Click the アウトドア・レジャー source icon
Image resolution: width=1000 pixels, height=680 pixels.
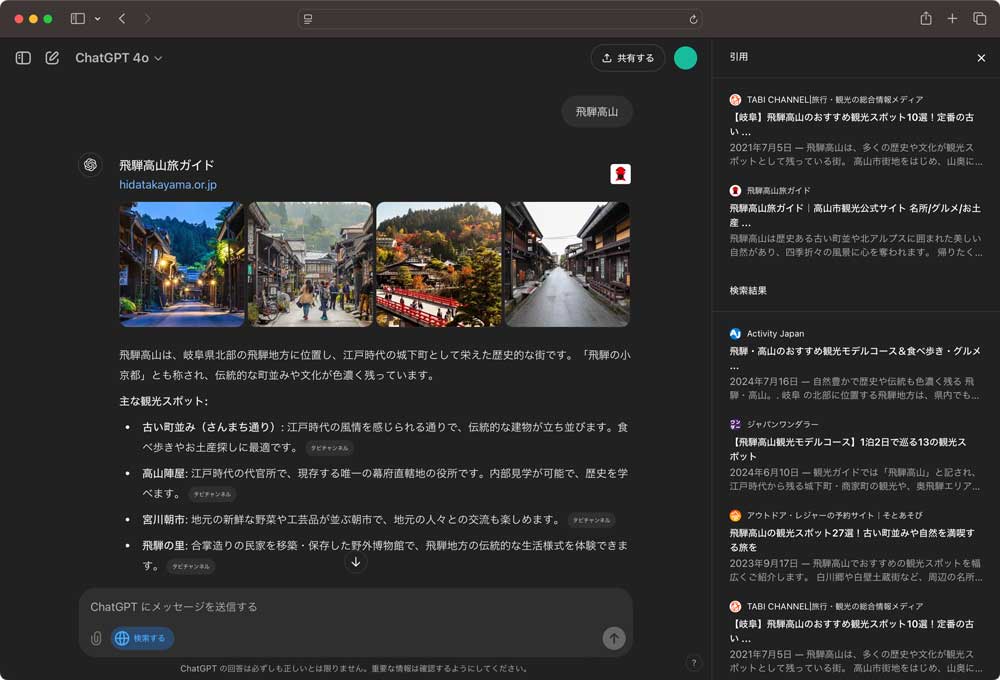(735, 515)
